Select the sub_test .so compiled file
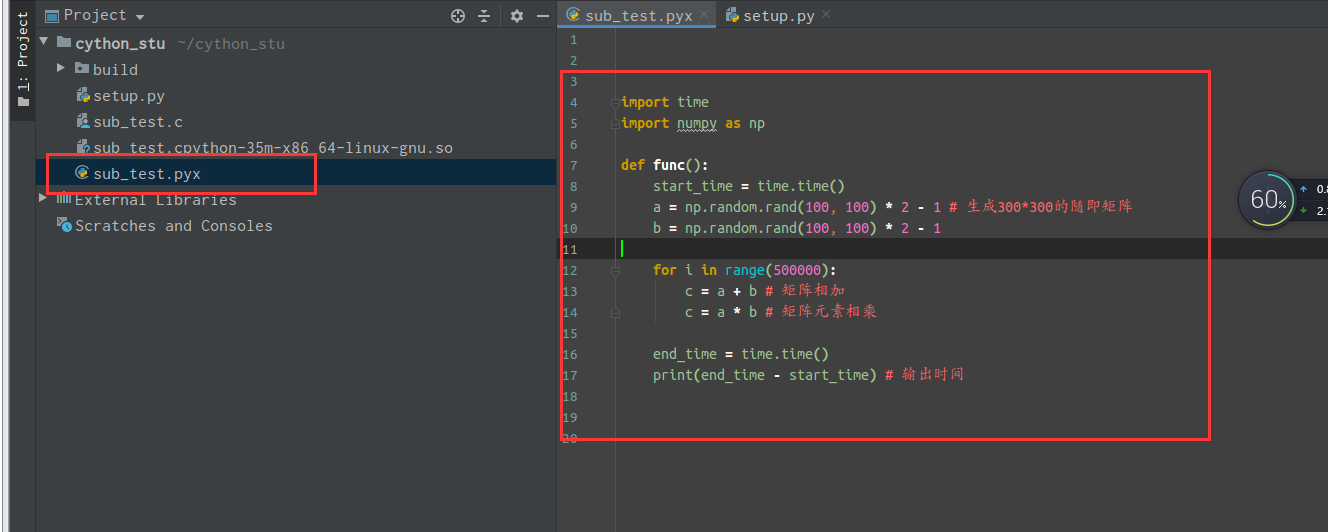The width and height of the screenshot is (1328, 532). [x=273, y=148]
